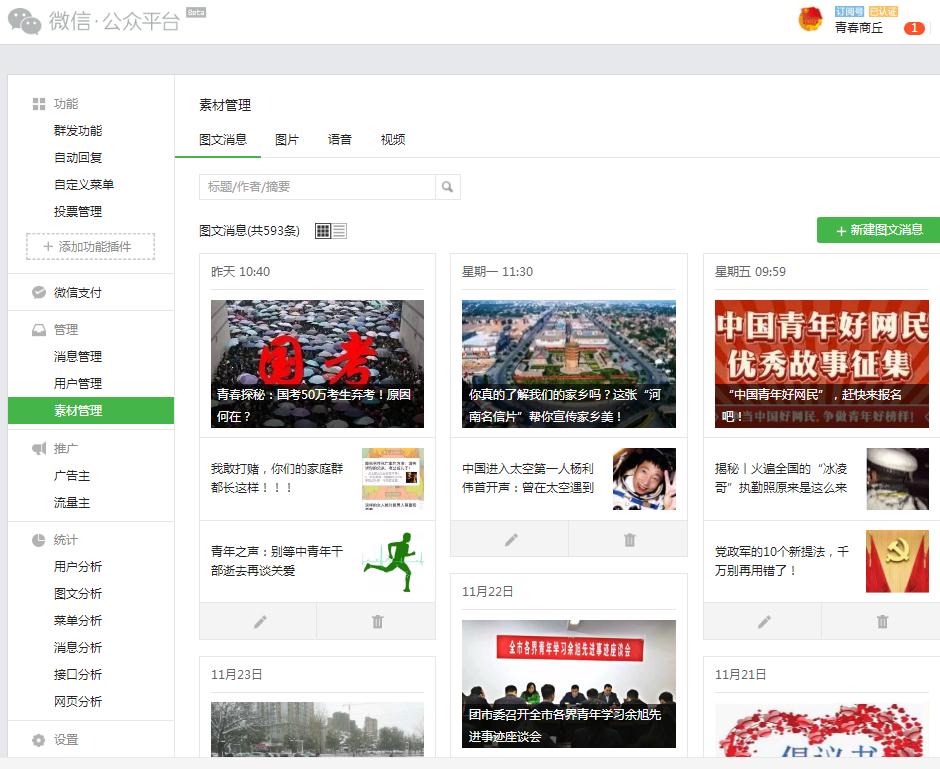Open the 语音 tab
The image size is (940, 769).
[340, 140]
